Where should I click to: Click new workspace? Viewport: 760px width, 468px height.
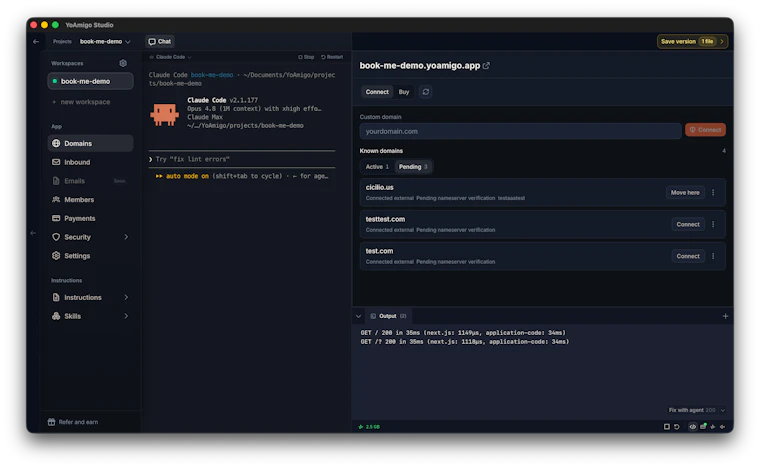coord(81,102)
